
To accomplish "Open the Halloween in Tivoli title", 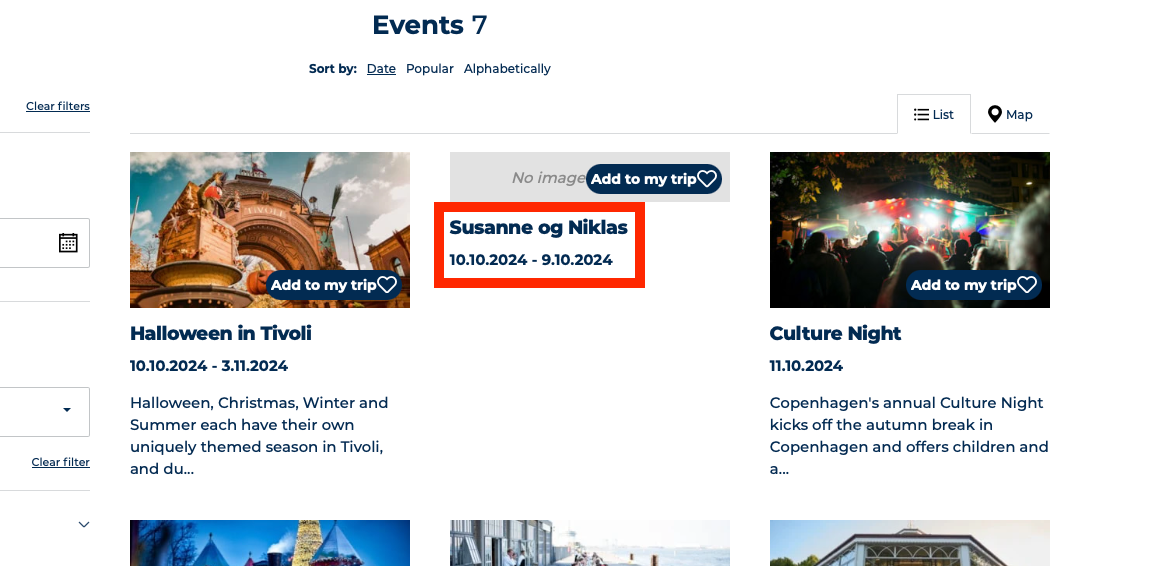I will pyautogui.click(x=221, y=334).
